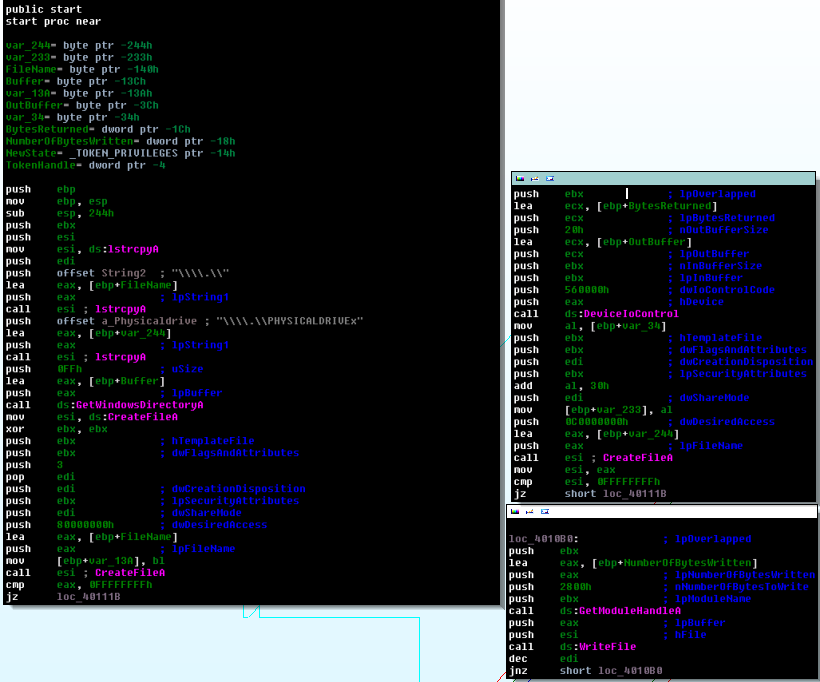Click the 'mov ebp, esp' instruction
Image resolution: width=820 pixels, height=682 pixels.
[56, 202]
